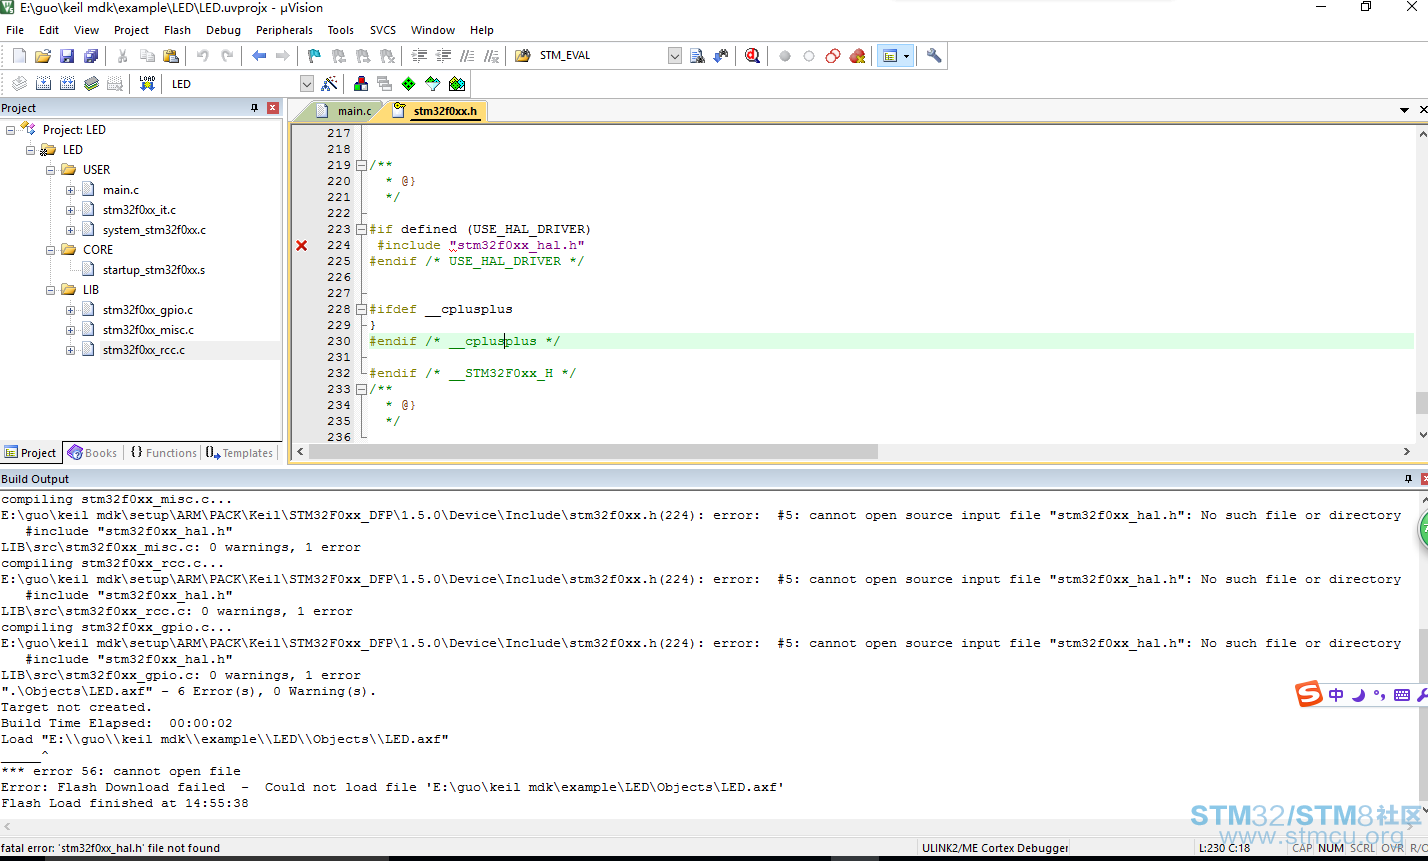The width and height of the screenshot is (1428, 861).
Task: Toggle the fold box at line 219
Action: [361, 165]
